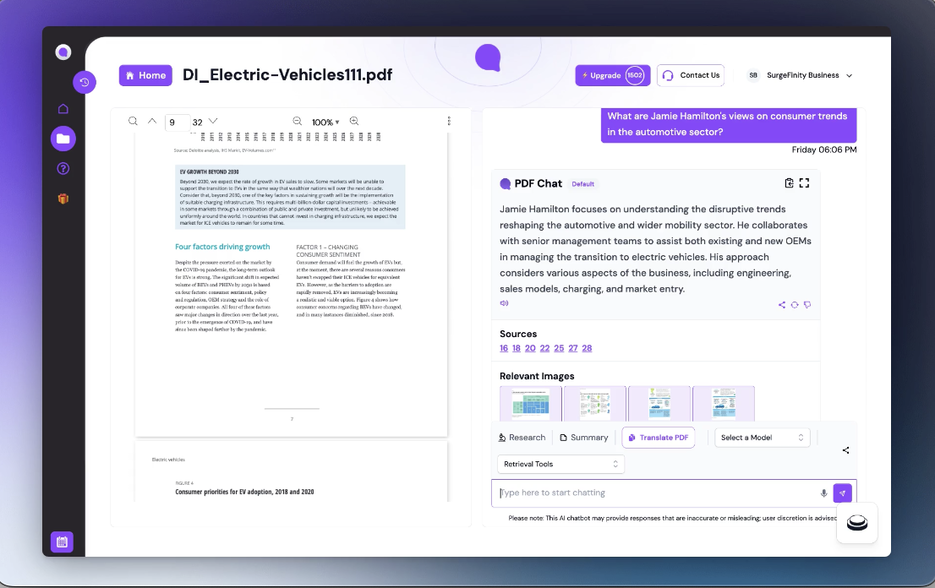Open the Select a Model dropdown
This screenshot has height=588, width=935.
pos(761,437)
